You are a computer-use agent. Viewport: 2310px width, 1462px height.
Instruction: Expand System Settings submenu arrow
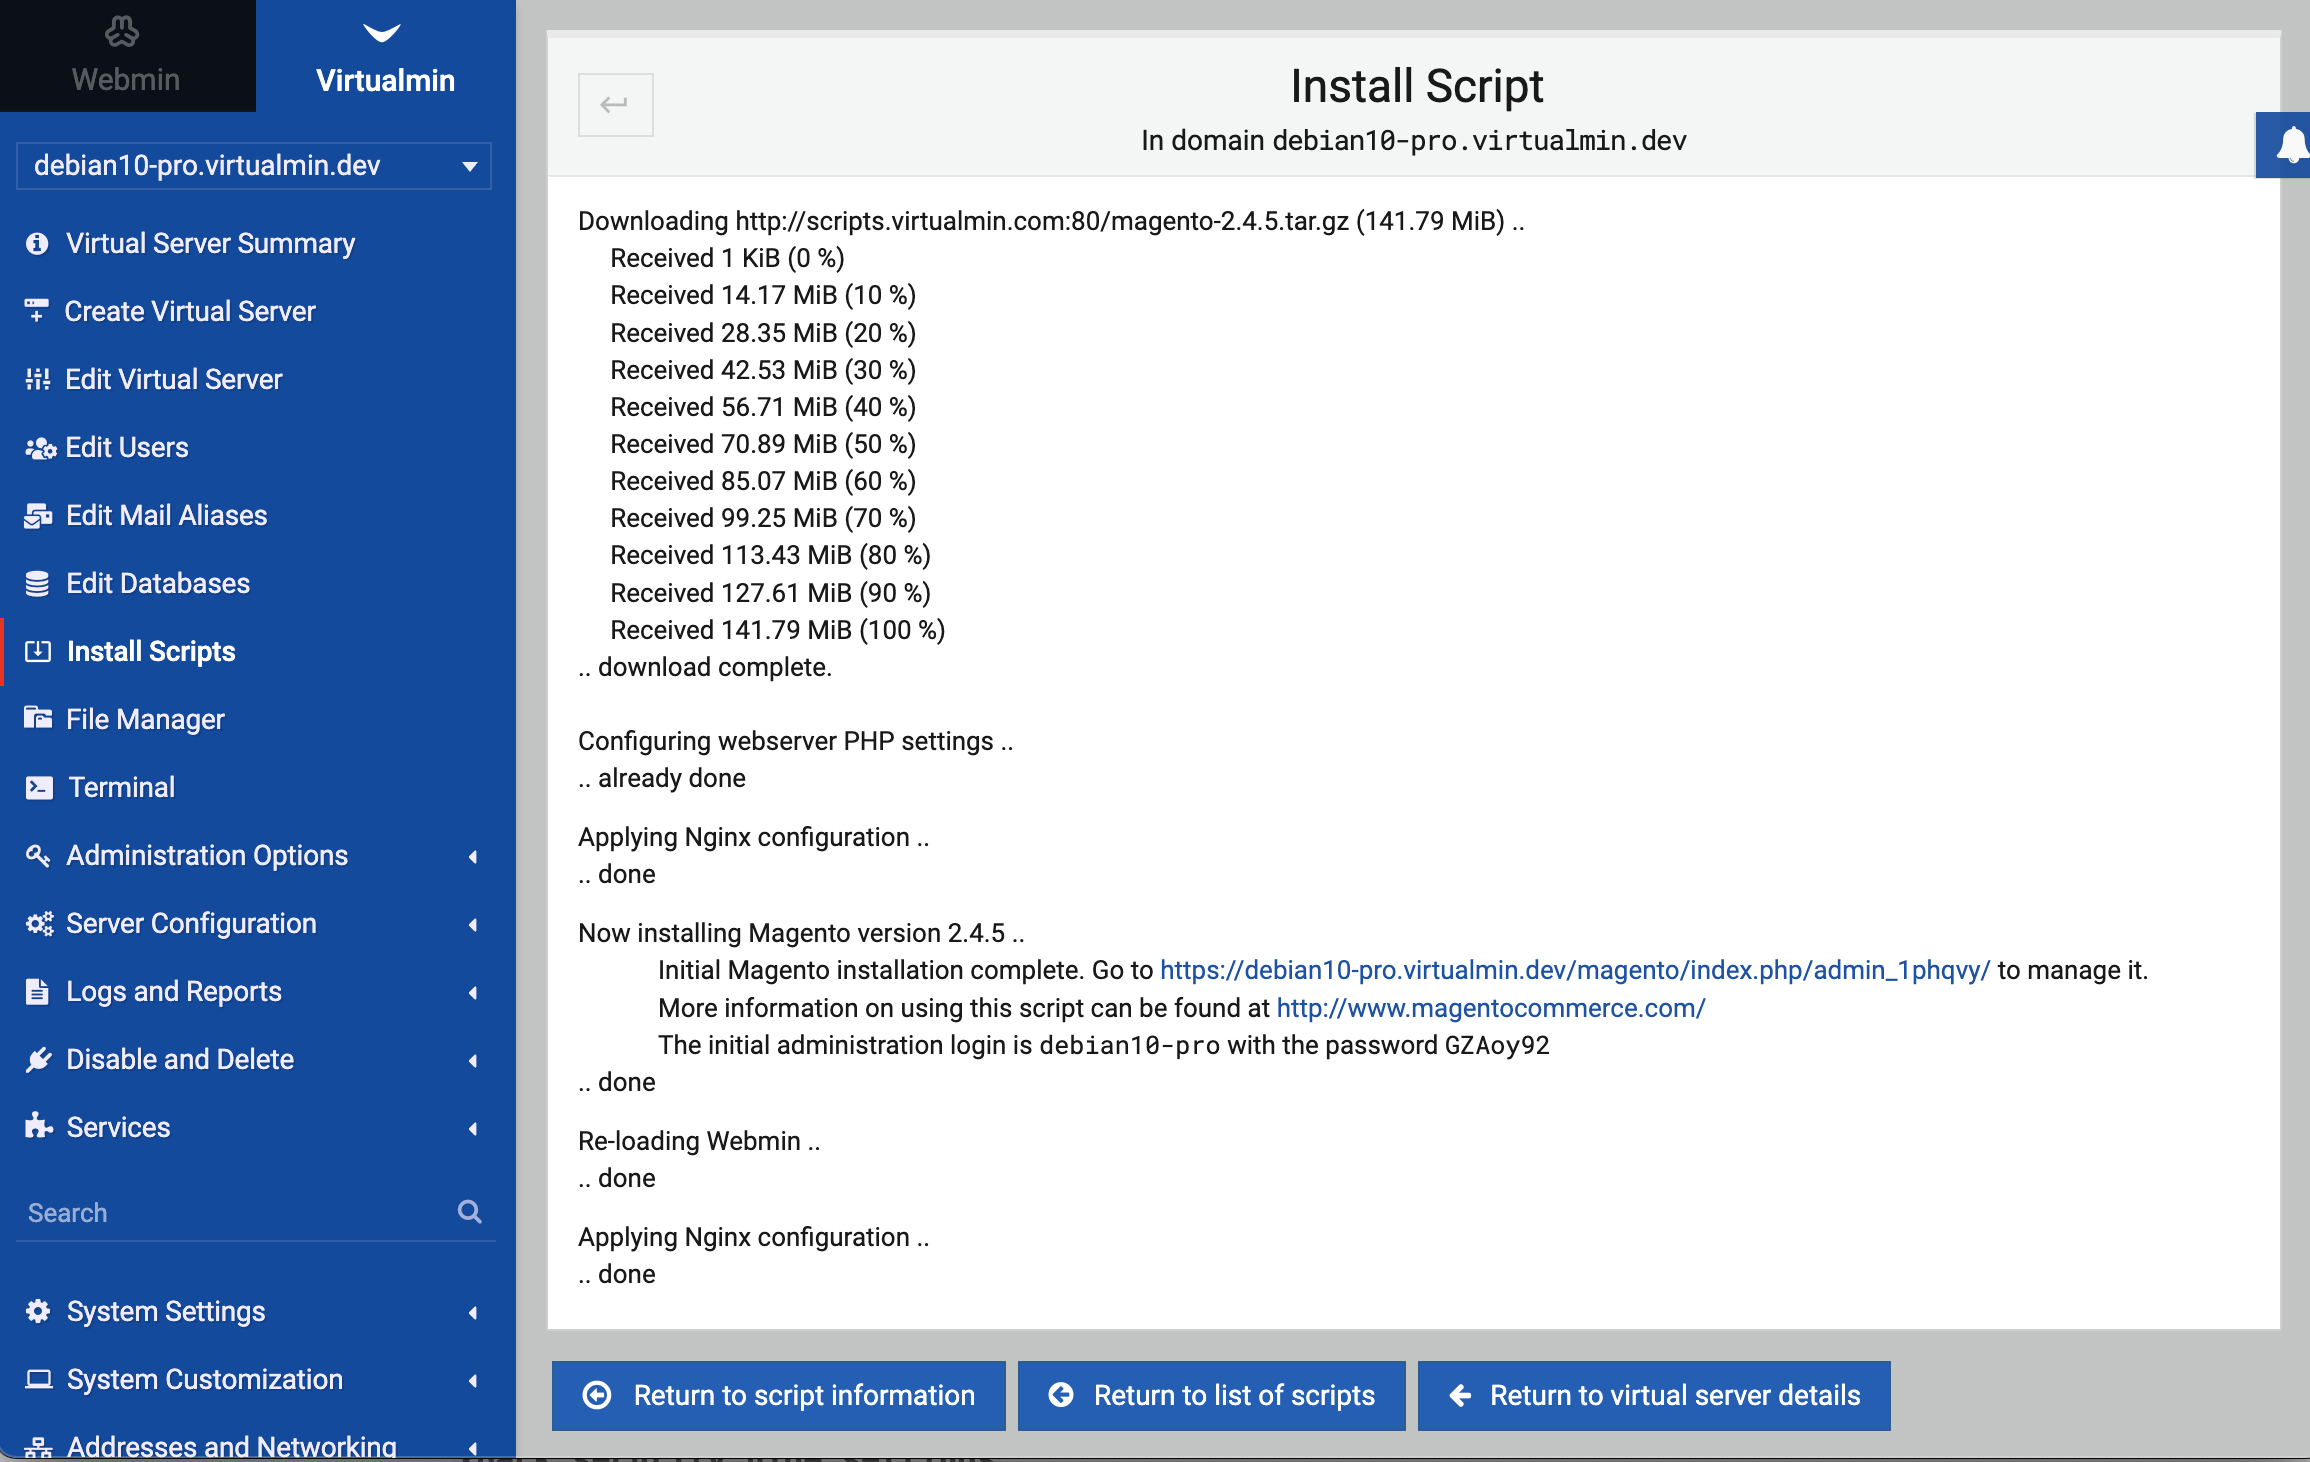pos(473,1312)
